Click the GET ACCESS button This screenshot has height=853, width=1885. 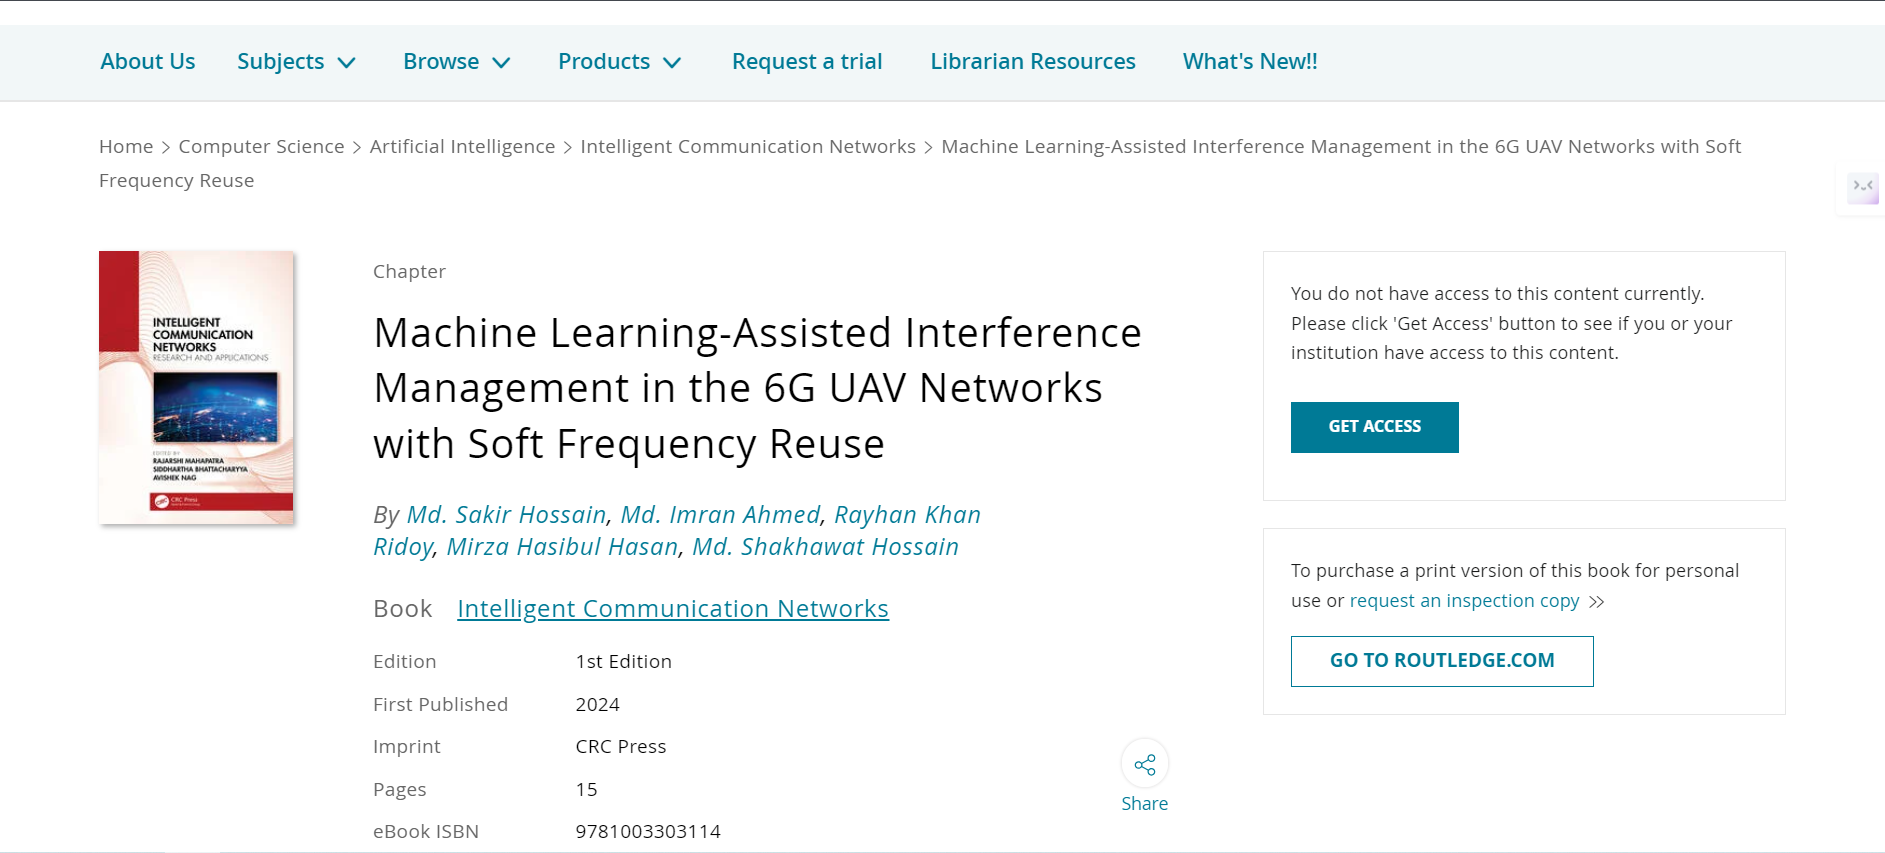coord(1374,427)
